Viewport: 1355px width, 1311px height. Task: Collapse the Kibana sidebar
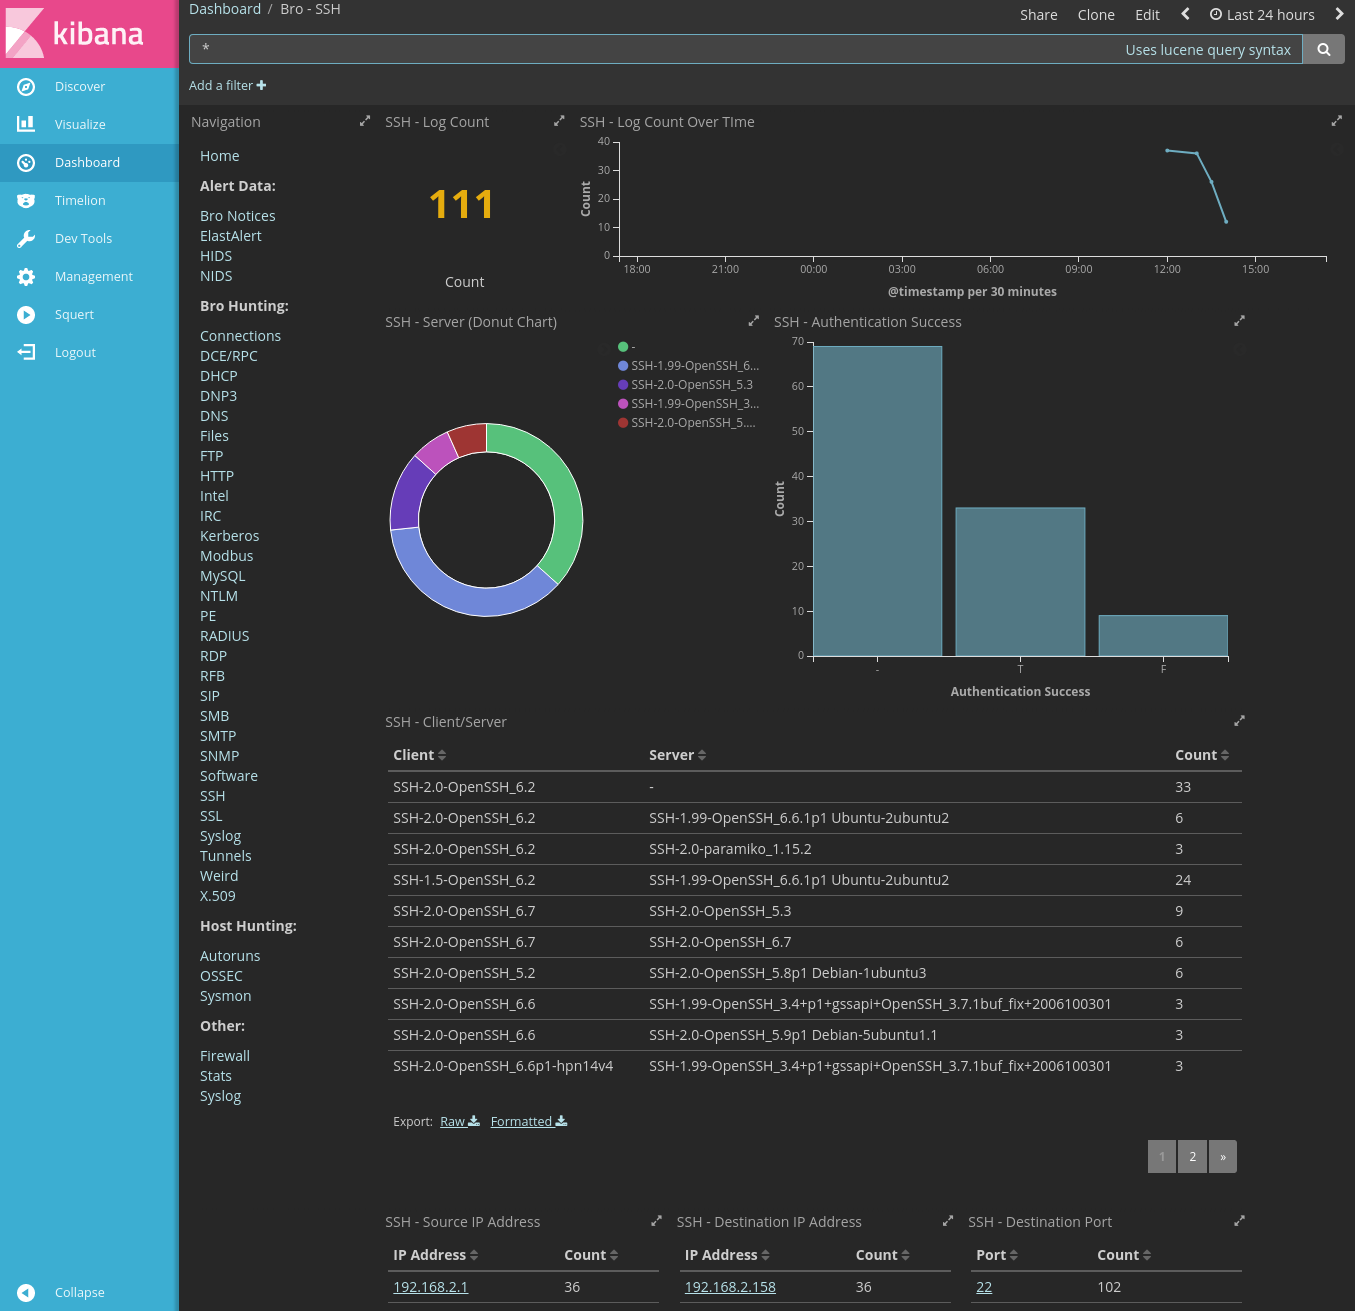point(79,1292)
